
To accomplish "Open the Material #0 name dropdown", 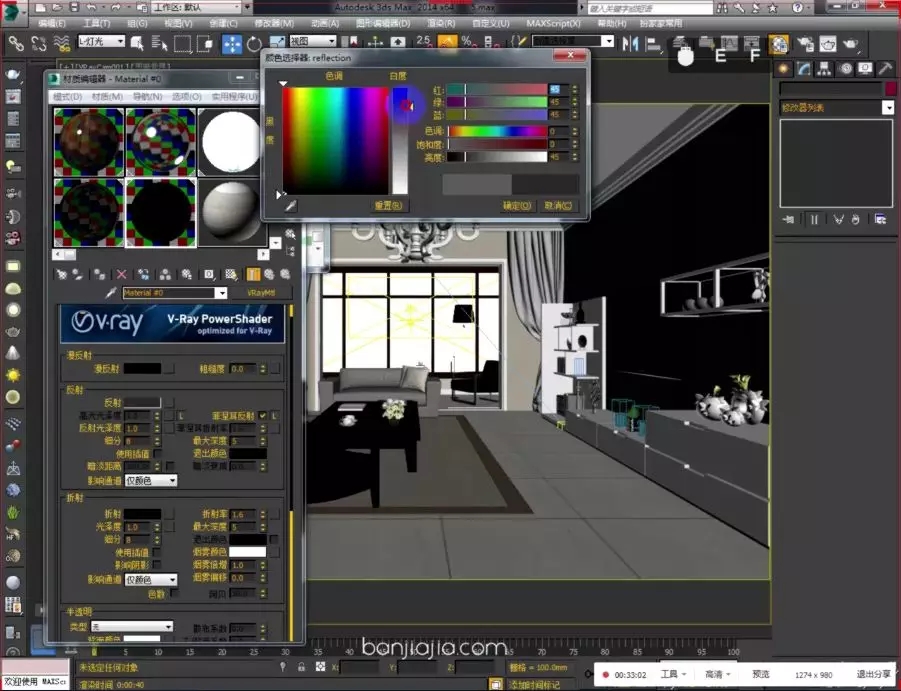I will pos(221,293).
